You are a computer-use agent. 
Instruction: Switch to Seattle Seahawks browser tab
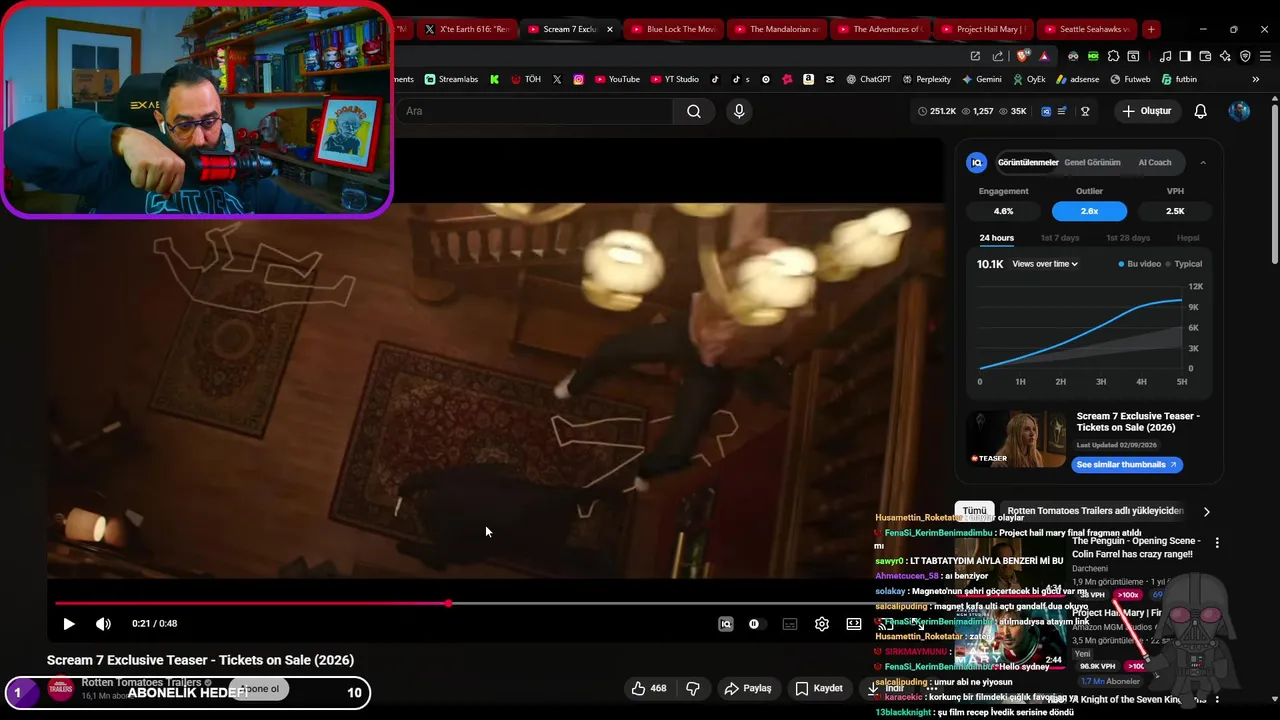pos(1087,29)
